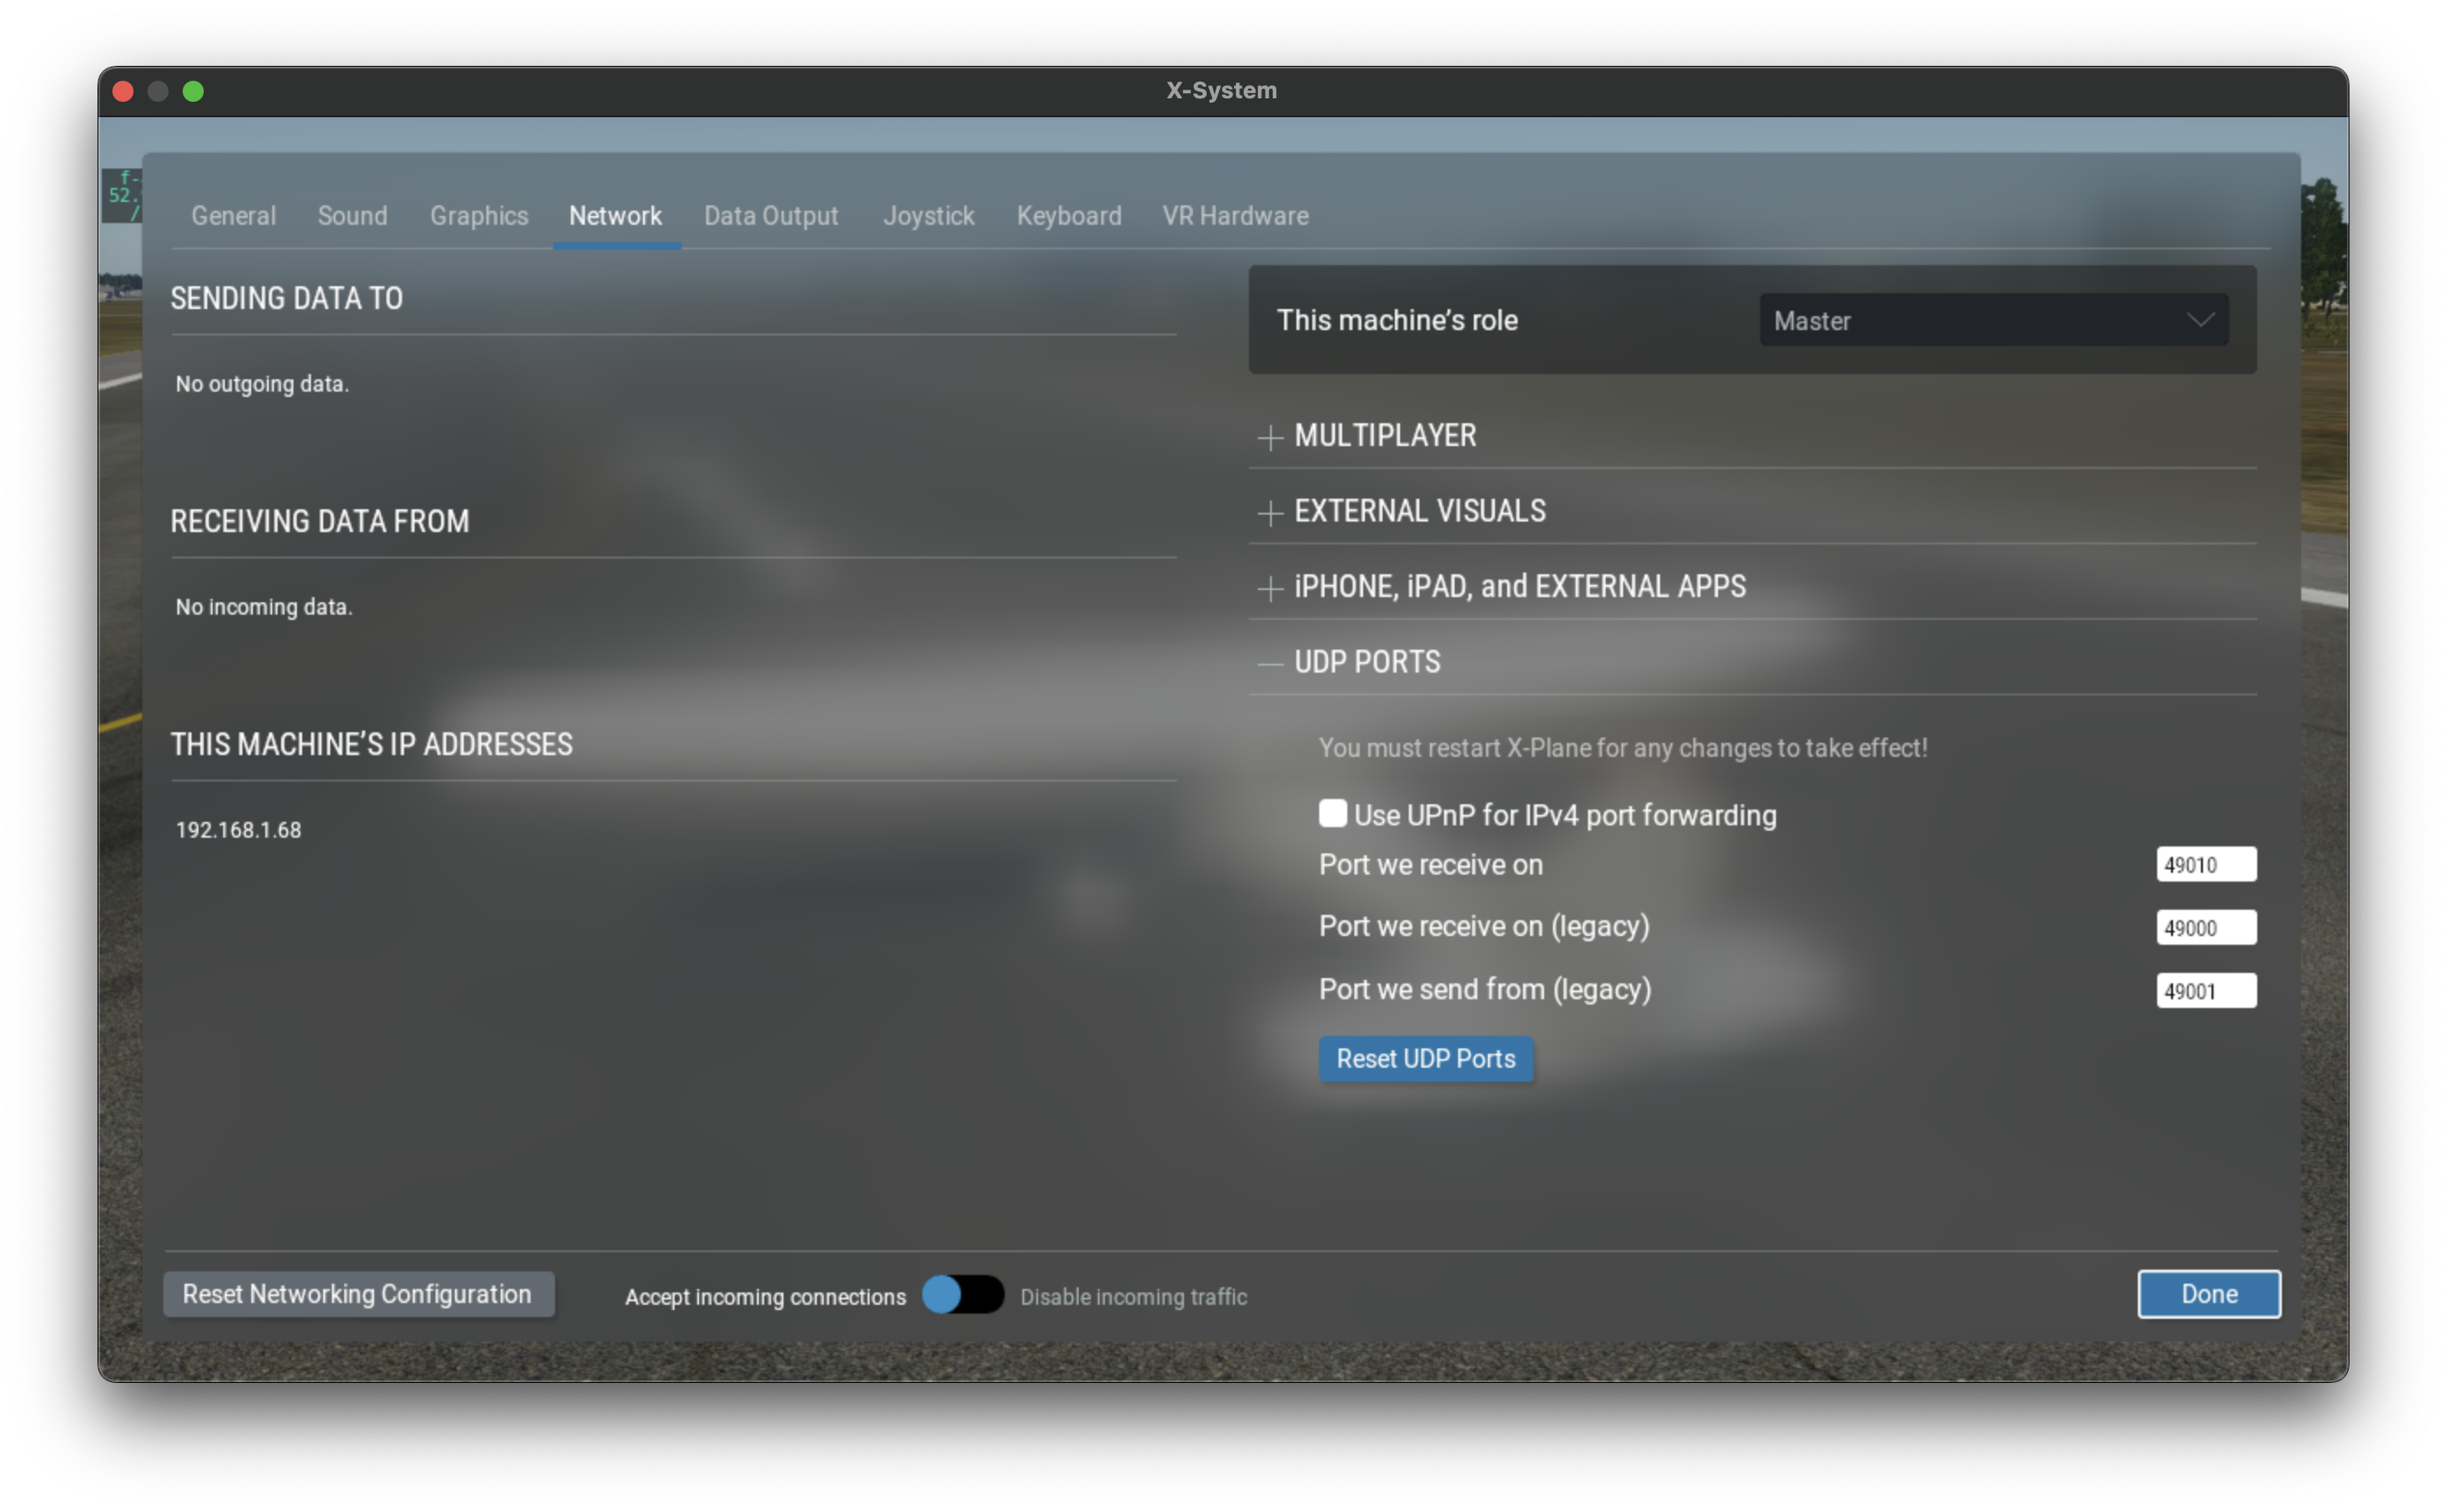The height and width of the screenshot is (1512, 2447).
Task: Open the Data Output tab
Action: pos(771,216)
